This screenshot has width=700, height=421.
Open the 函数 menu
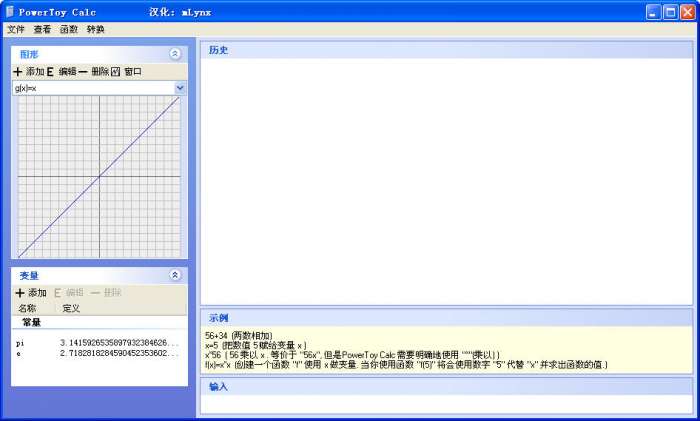(x=69, y=29)
